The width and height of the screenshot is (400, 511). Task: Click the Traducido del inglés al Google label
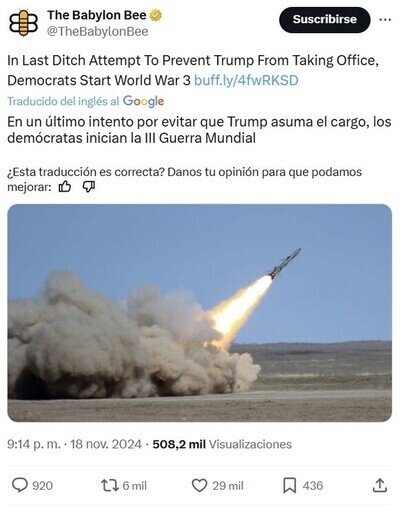pyautogui.click(x=86, y=101)
